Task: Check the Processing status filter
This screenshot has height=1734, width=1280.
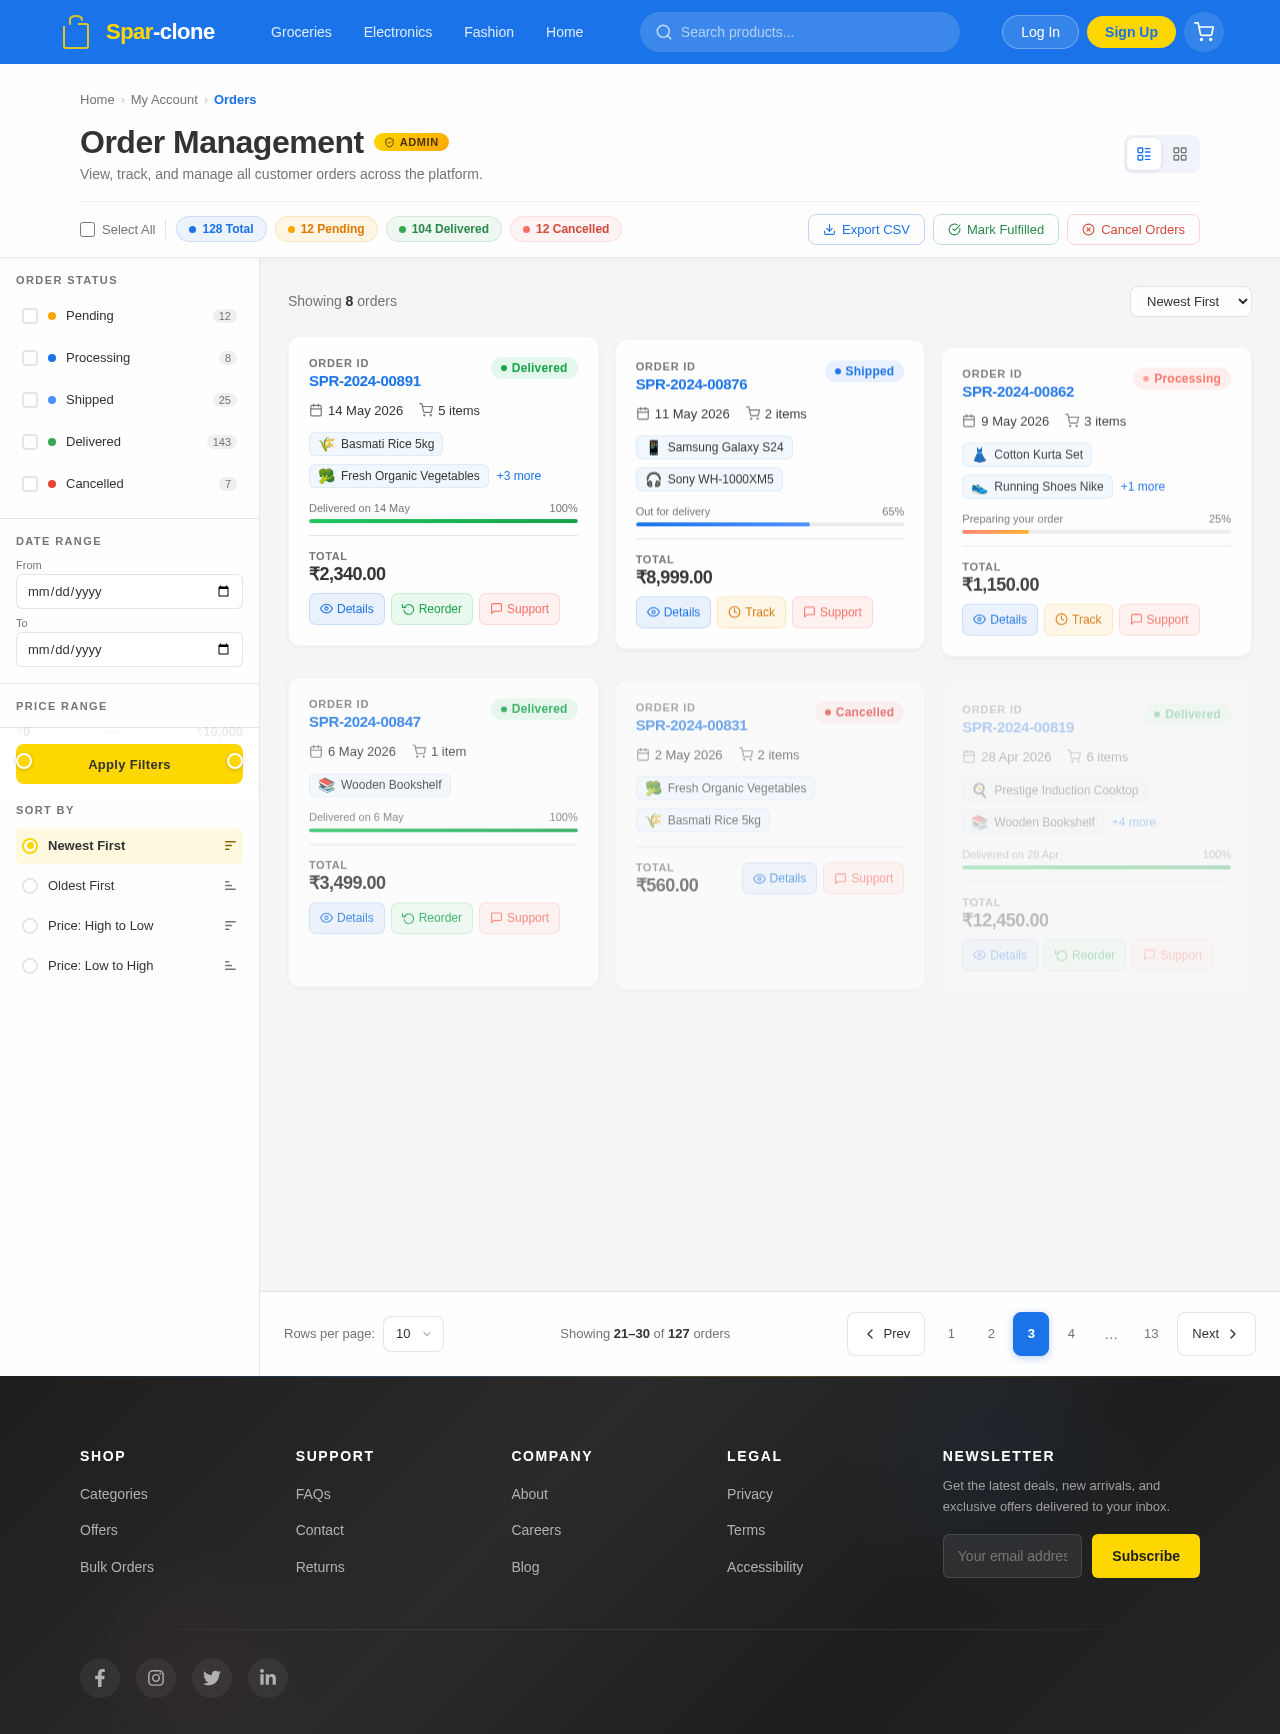Action: 30,358
